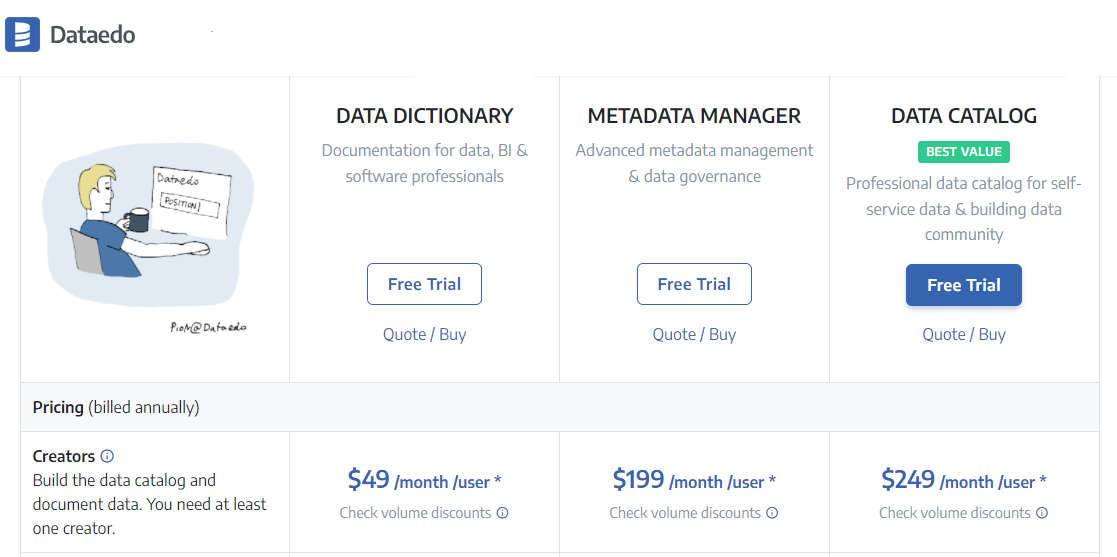Screen dimensions: 1117x557
Task: Select the METADATA MANAGER plan heading
Action: click(695, 115)
